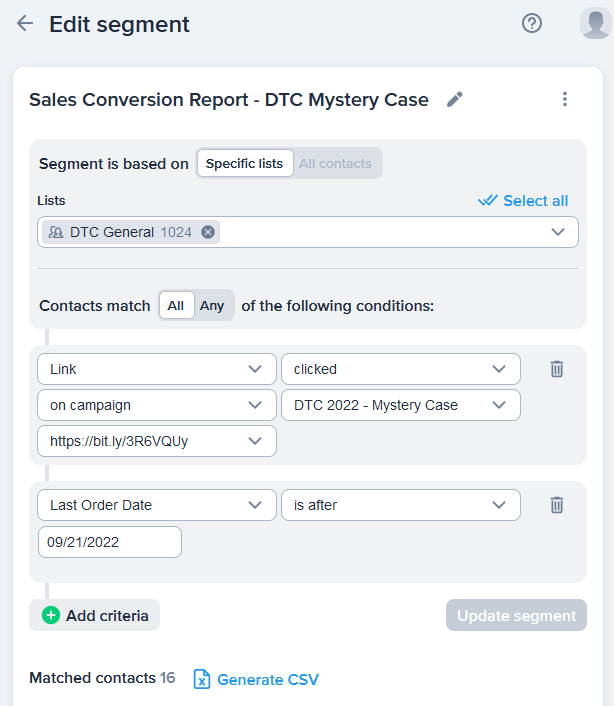This screenshot has width=614, height=706.
Task: Open help via the question mark icon
Action: tap(532, 23)
